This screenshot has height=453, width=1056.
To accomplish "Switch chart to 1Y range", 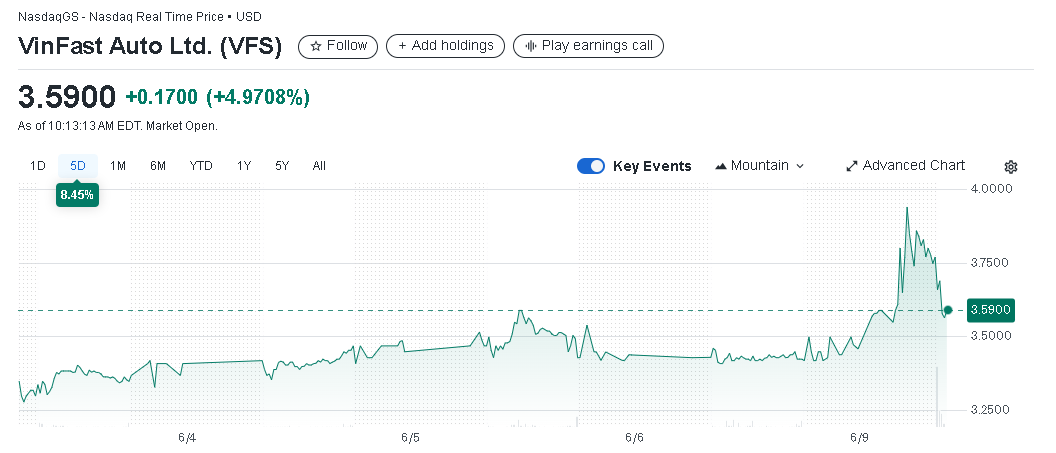I will coord(244,166).
